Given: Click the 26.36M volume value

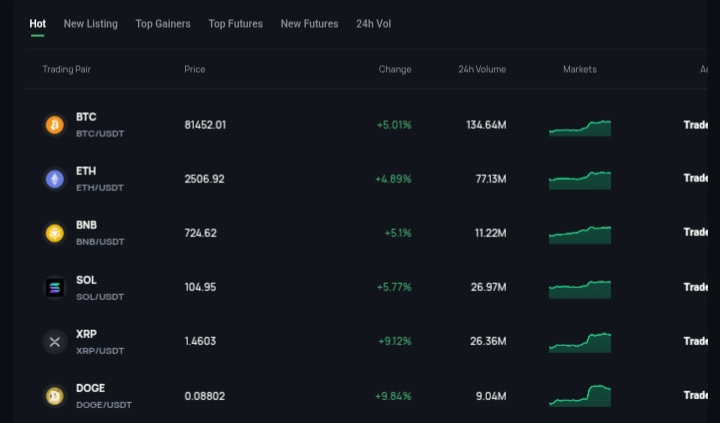Looking at the screenshot, I should [x=488, y=341].
